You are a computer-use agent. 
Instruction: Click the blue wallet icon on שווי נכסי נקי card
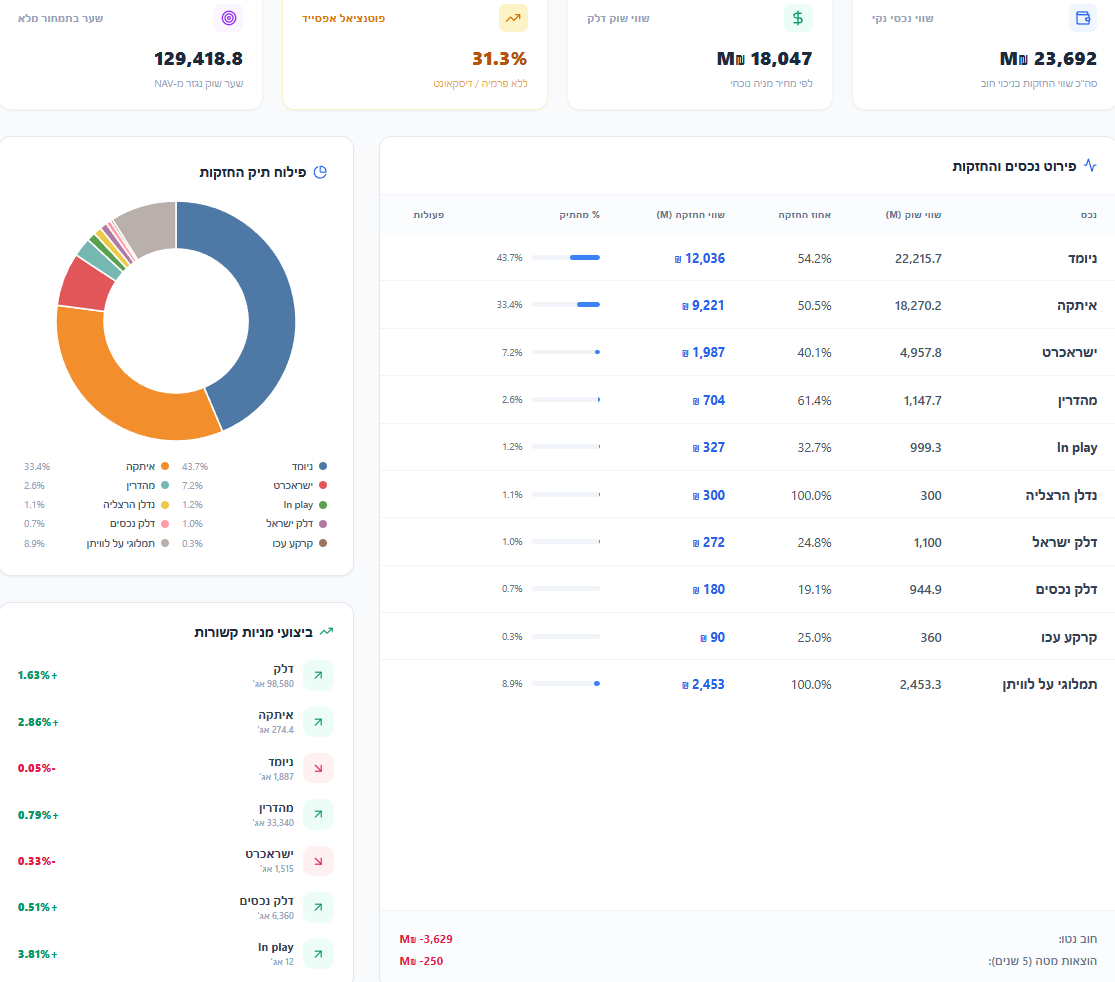pos(1083,18)
